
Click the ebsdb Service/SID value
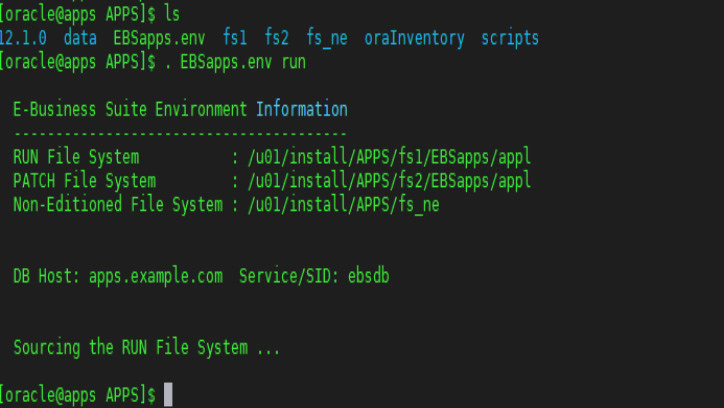pyautogui.click(x=368, y=276)
